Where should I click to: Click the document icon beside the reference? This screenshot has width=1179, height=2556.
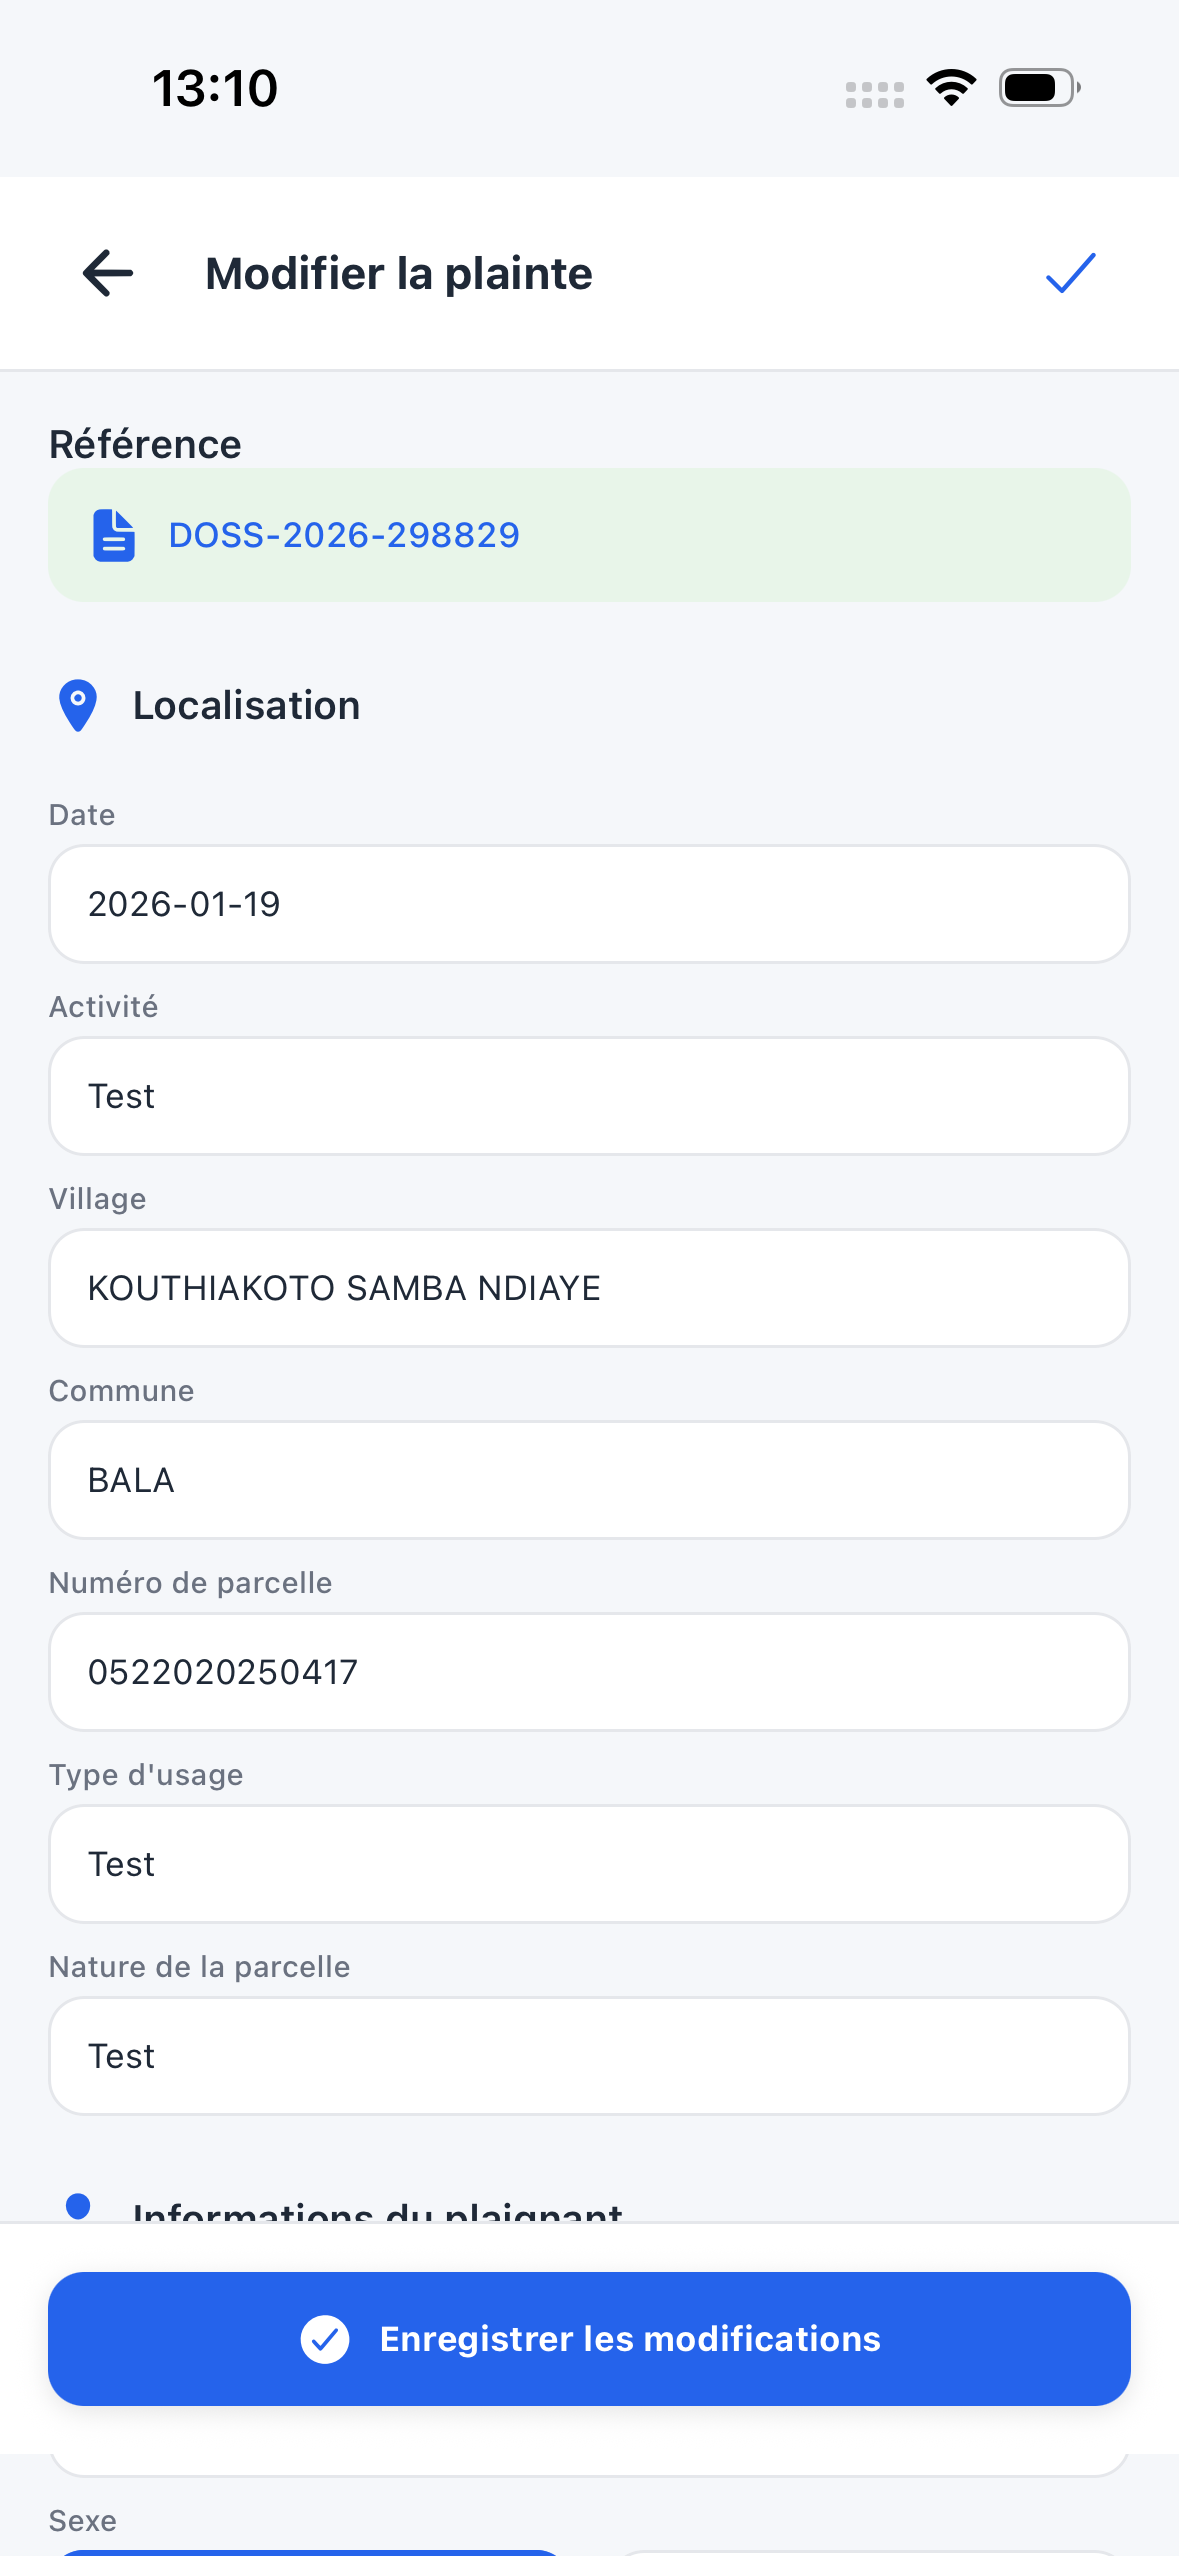[x=114, y=535]
